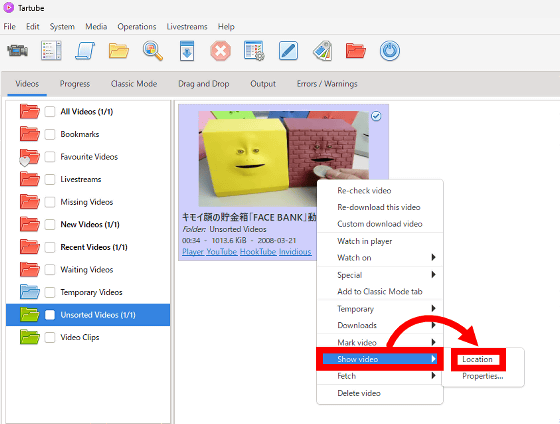Click the blue pencil edit toolbar icon
The image size is (560, 424).
click(288, 51)
